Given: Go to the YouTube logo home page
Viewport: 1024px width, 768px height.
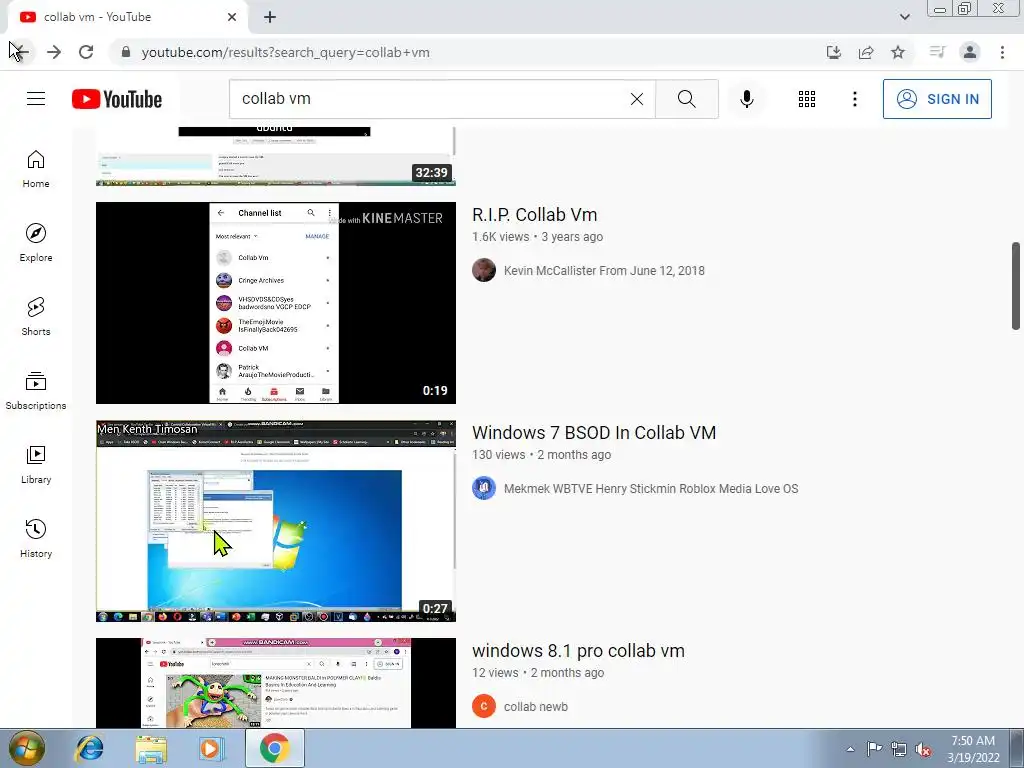Looking at the screenshot, I should pyautogui.click(x=117, y=99).
